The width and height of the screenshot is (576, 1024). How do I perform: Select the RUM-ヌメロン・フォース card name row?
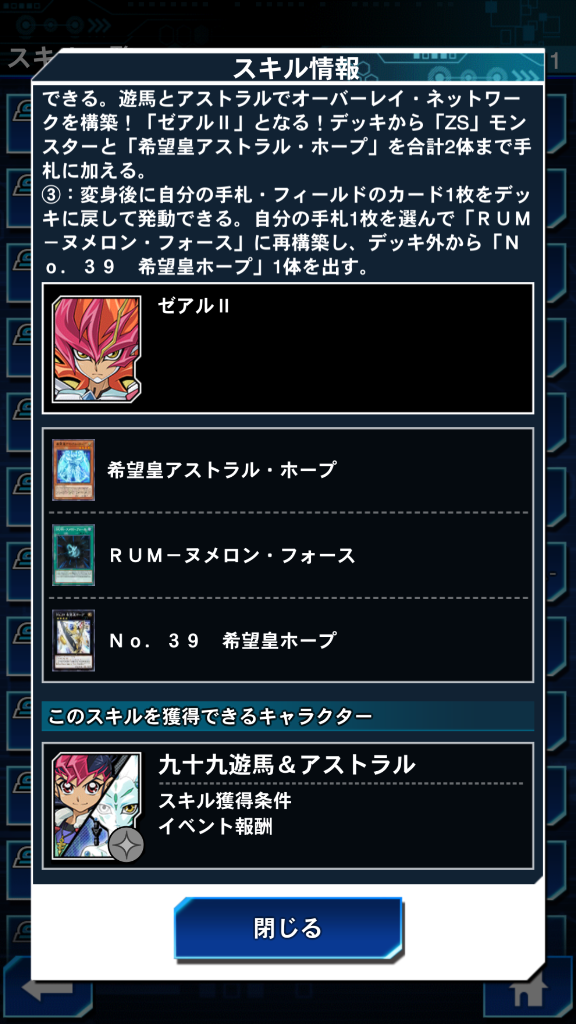coord(288,555)
